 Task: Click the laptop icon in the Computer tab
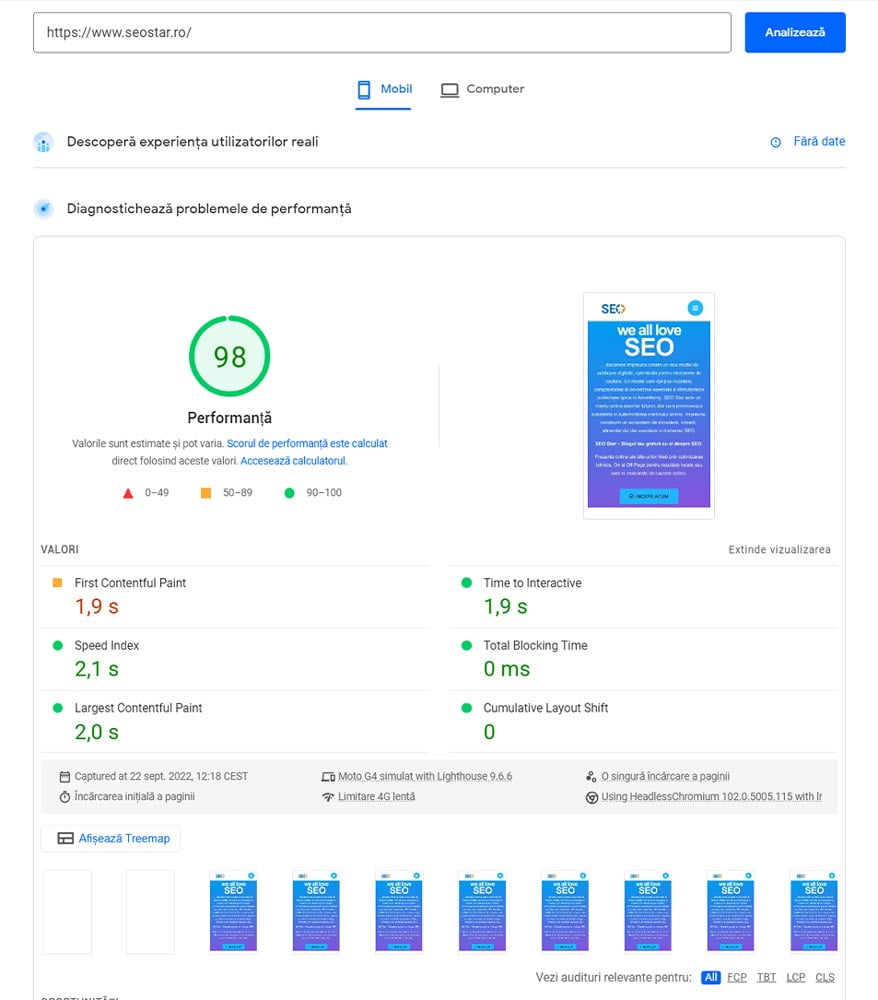coord(450,90)
